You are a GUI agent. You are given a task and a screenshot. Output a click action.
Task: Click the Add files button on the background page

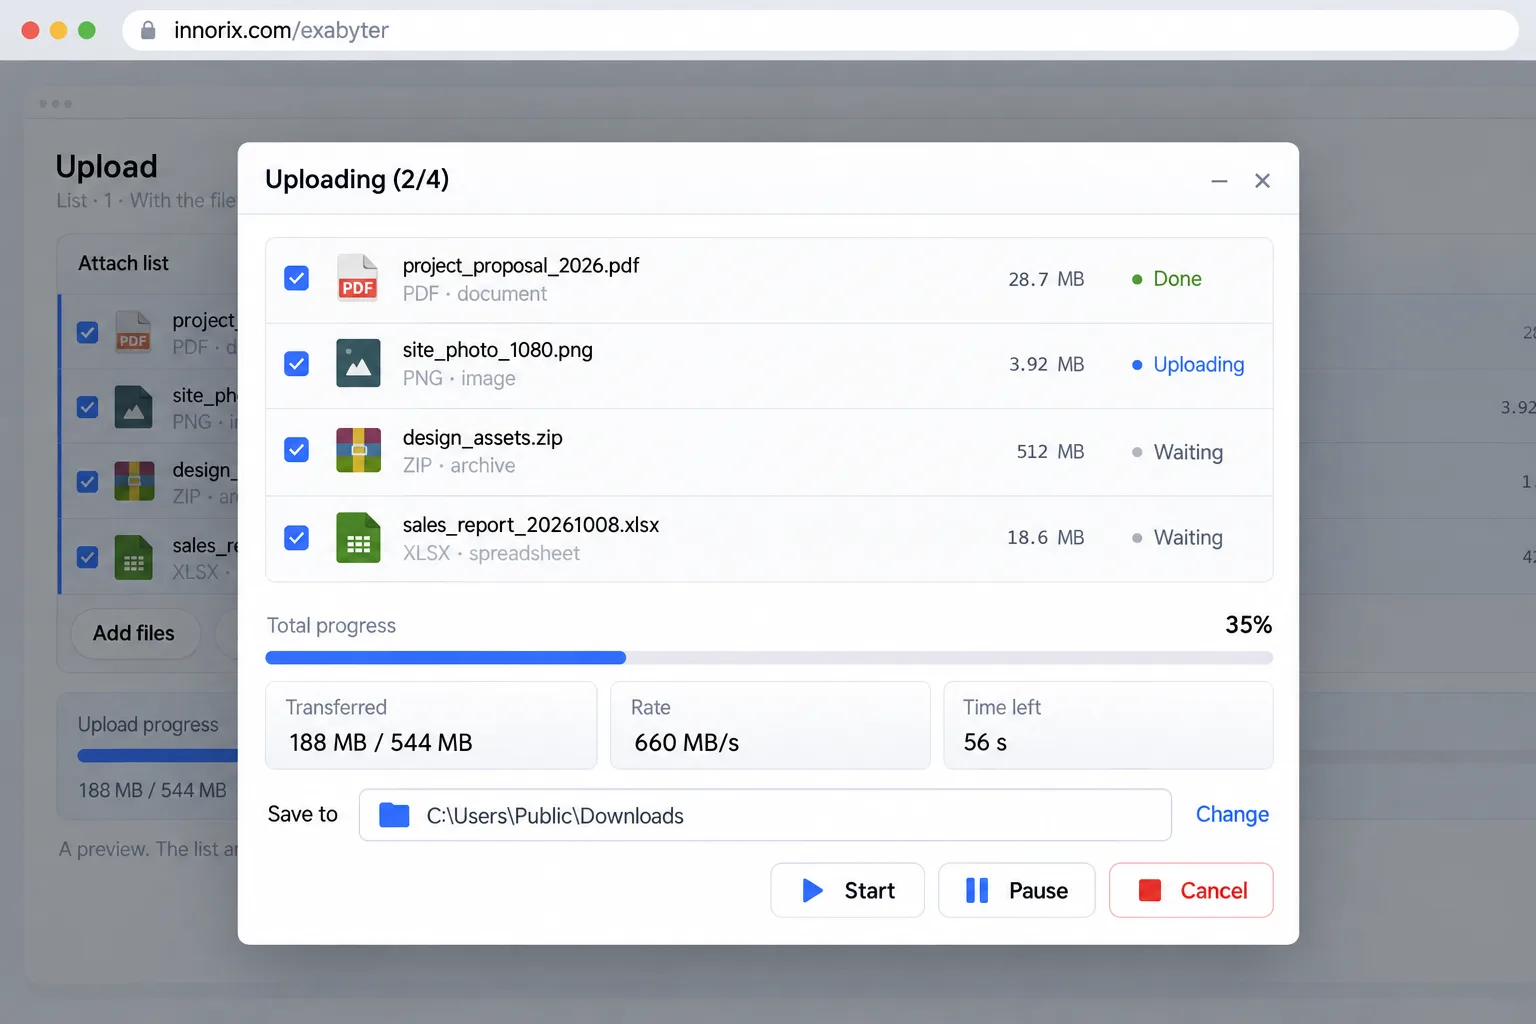click(134, 633)
